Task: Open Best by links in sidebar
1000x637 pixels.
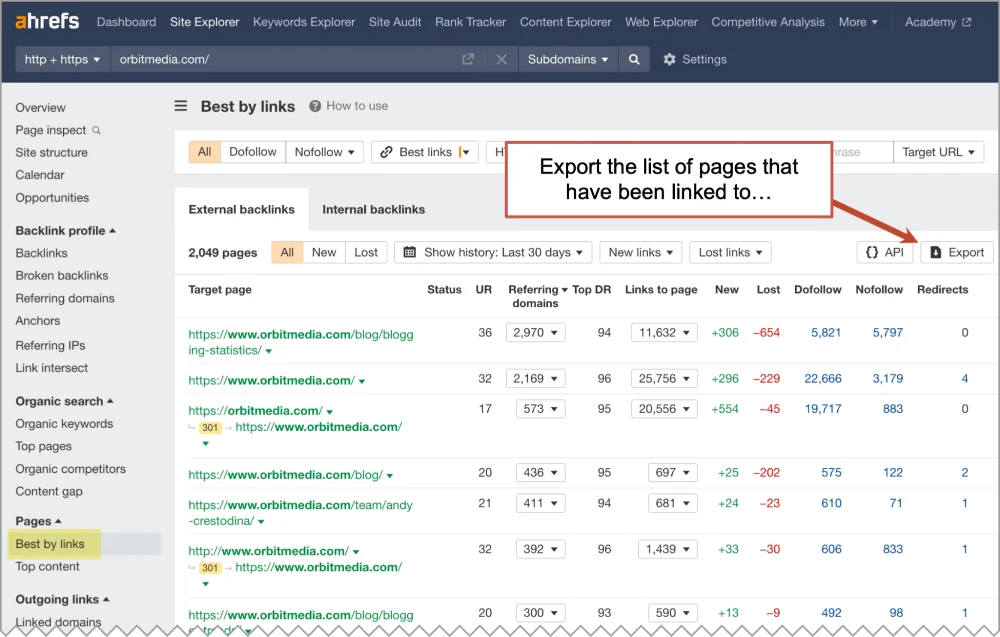Action: [50, 544]
